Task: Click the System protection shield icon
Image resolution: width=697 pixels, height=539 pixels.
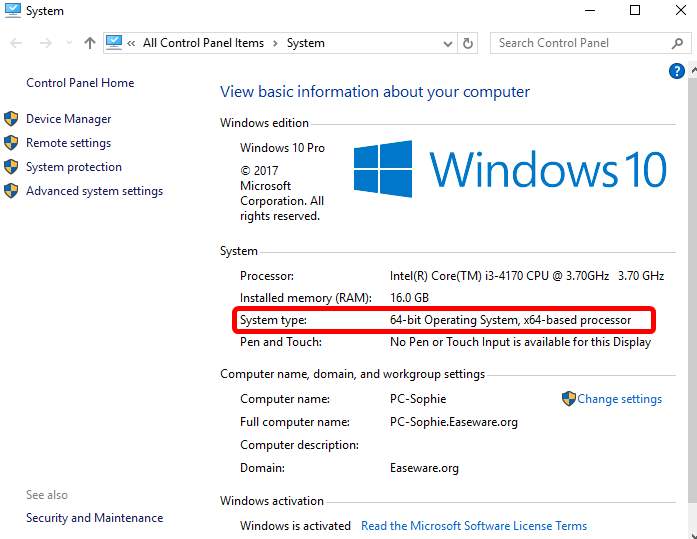Action: [x=11, y=167]
